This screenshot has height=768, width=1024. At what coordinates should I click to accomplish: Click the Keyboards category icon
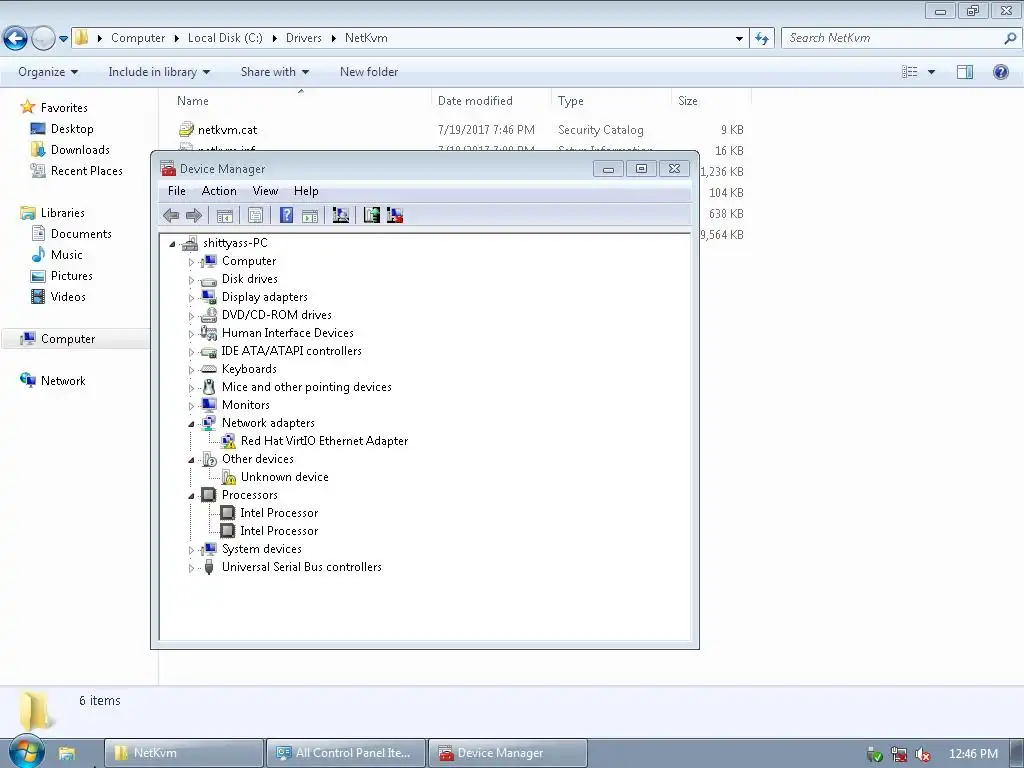tap(209, 369)
